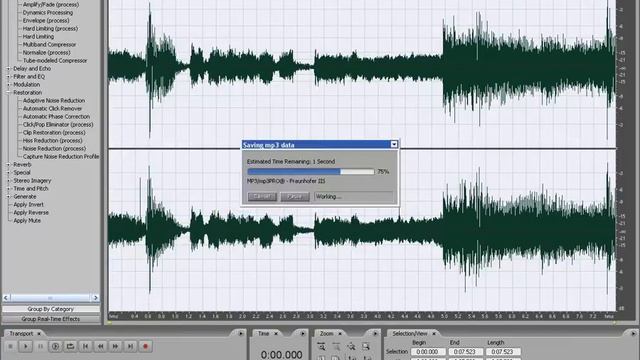This screenshot has height=360, width=640.
Task: Toggle Group By Category button
Action: [x=51, y=309]
